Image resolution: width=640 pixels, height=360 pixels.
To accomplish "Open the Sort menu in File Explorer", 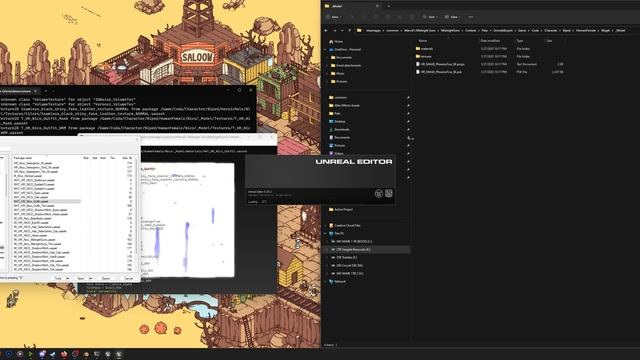I will click(x=430, y=17).
